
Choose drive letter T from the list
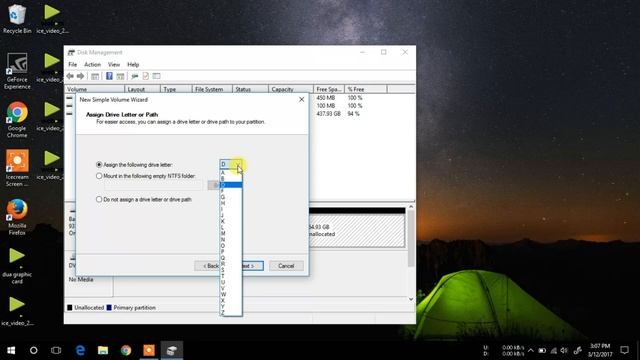231,276
